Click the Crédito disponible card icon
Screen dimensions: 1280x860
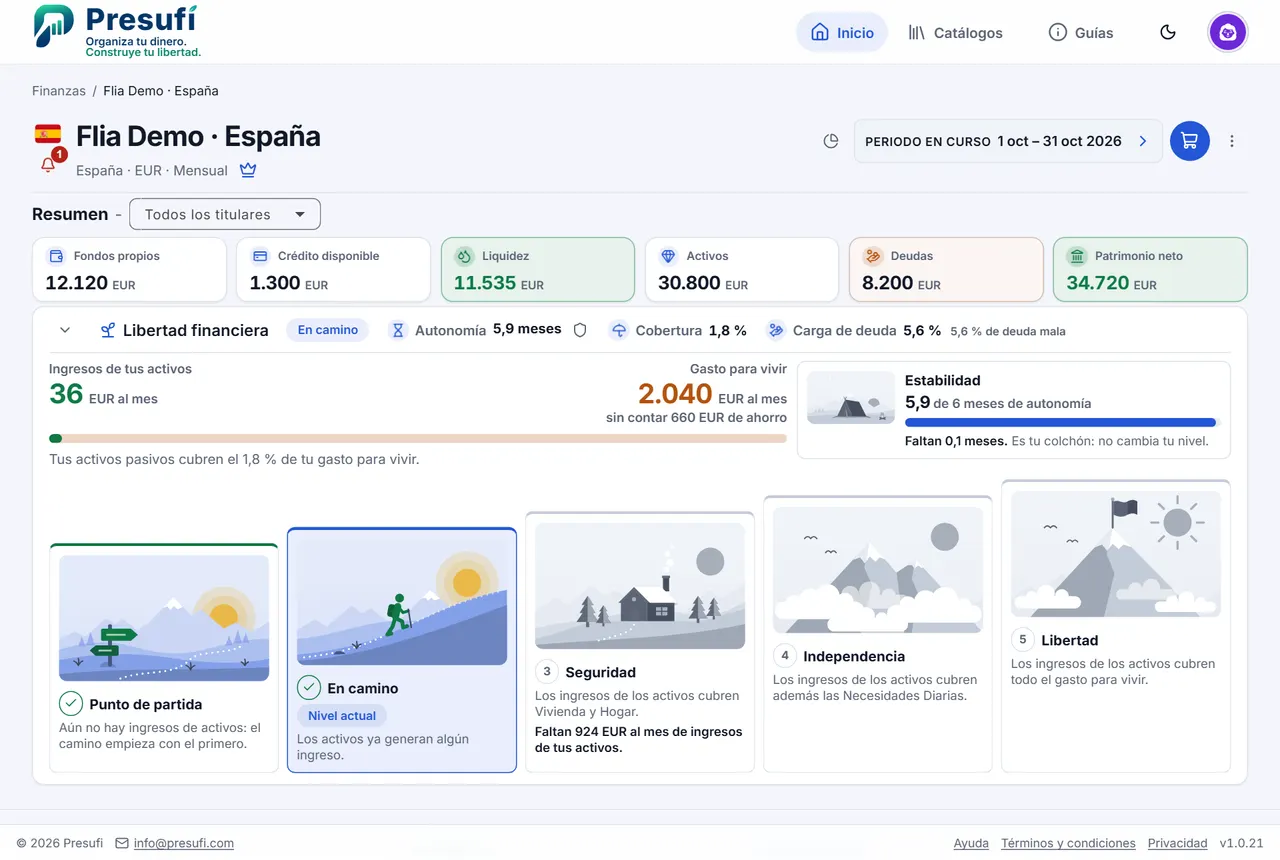(x=260, y=256)
